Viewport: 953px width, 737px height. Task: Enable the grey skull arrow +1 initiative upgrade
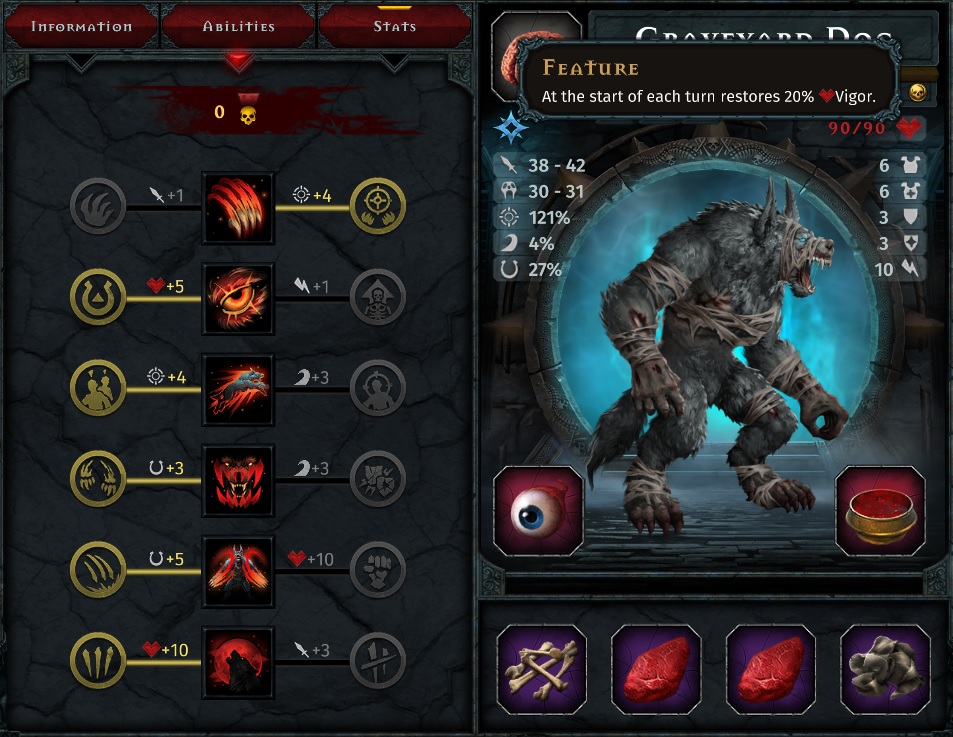click(378, 297)
